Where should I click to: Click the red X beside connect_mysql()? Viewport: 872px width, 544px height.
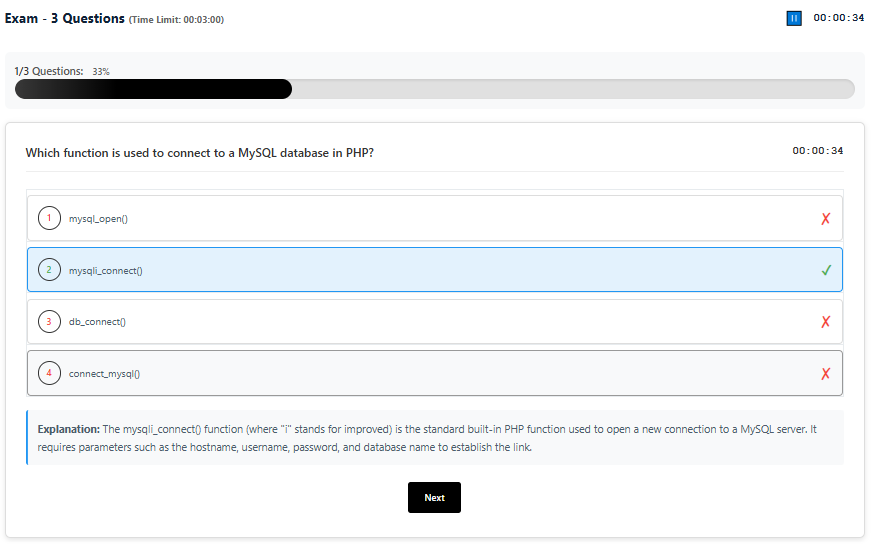pos(825,374)
